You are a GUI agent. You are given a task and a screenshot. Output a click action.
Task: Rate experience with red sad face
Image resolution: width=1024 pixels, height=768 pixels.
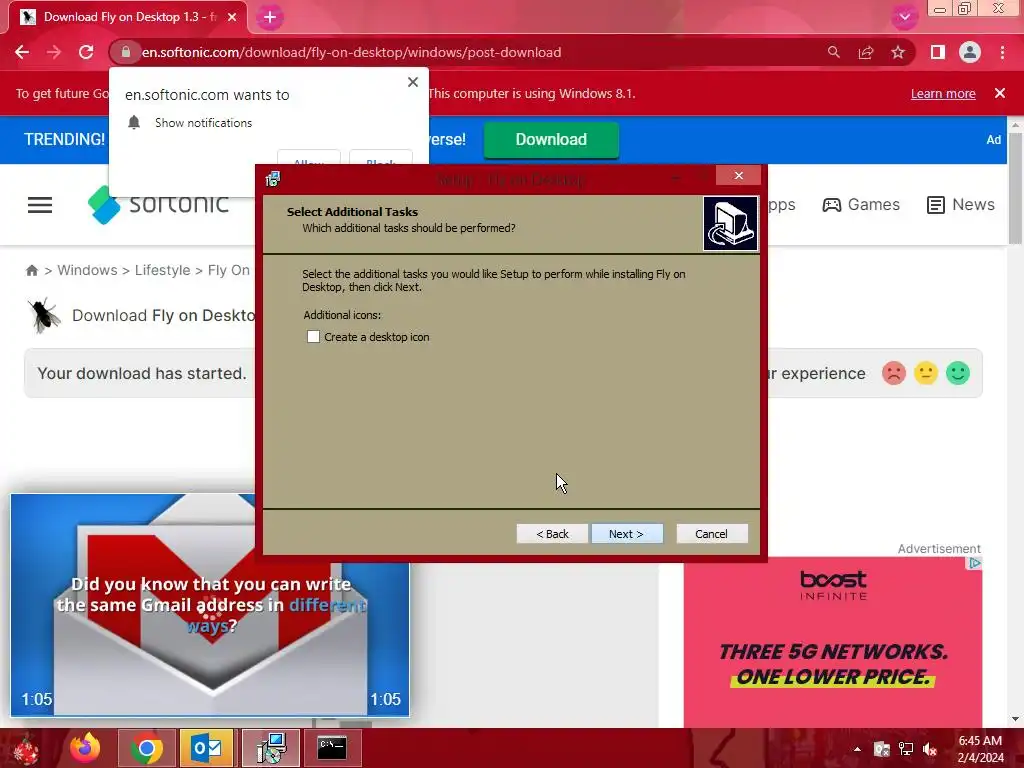(894, 374)
